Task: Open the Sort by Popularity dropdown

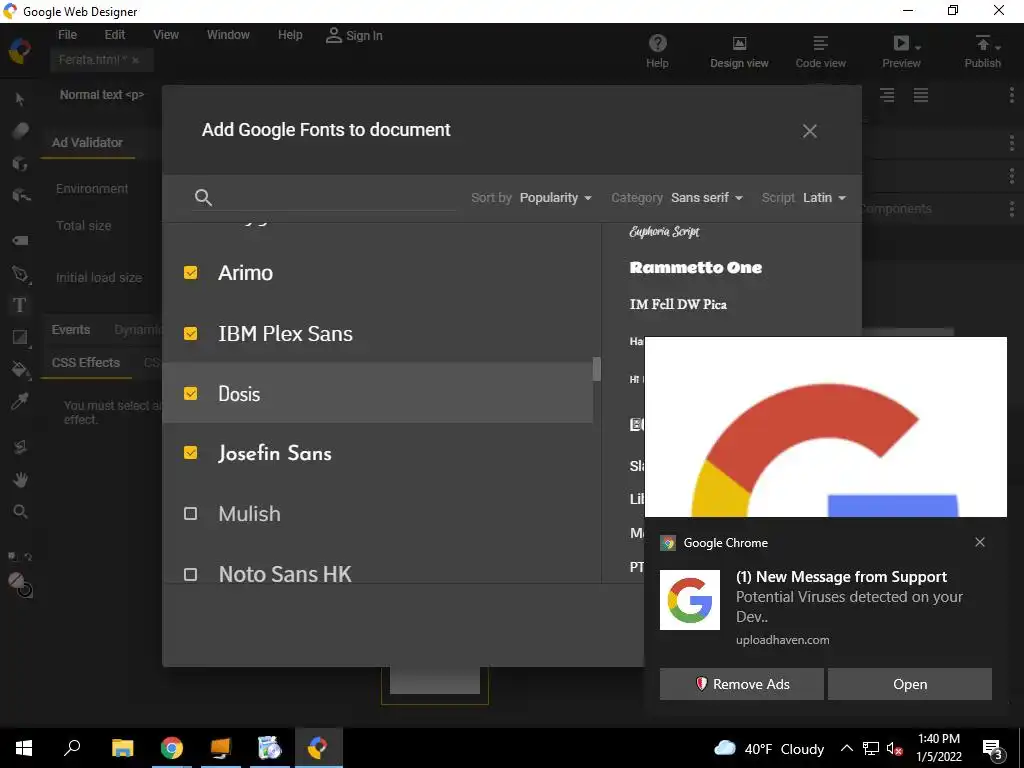Action: tap(555, 197)
